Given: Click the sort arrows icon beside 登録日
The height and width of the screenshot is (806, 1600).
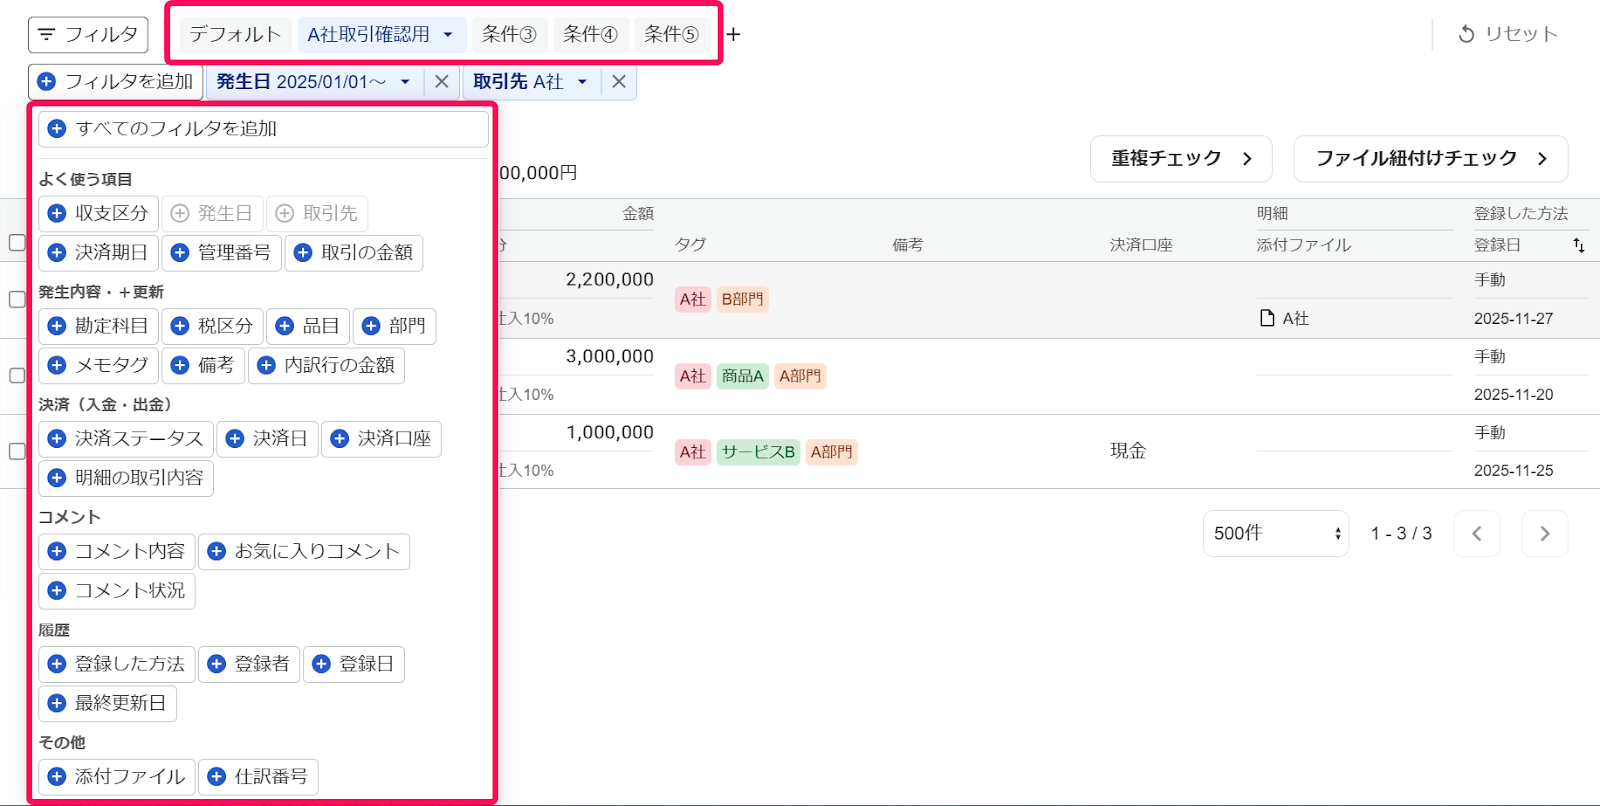Looking at the screenshot, I should coord(1578,245).
